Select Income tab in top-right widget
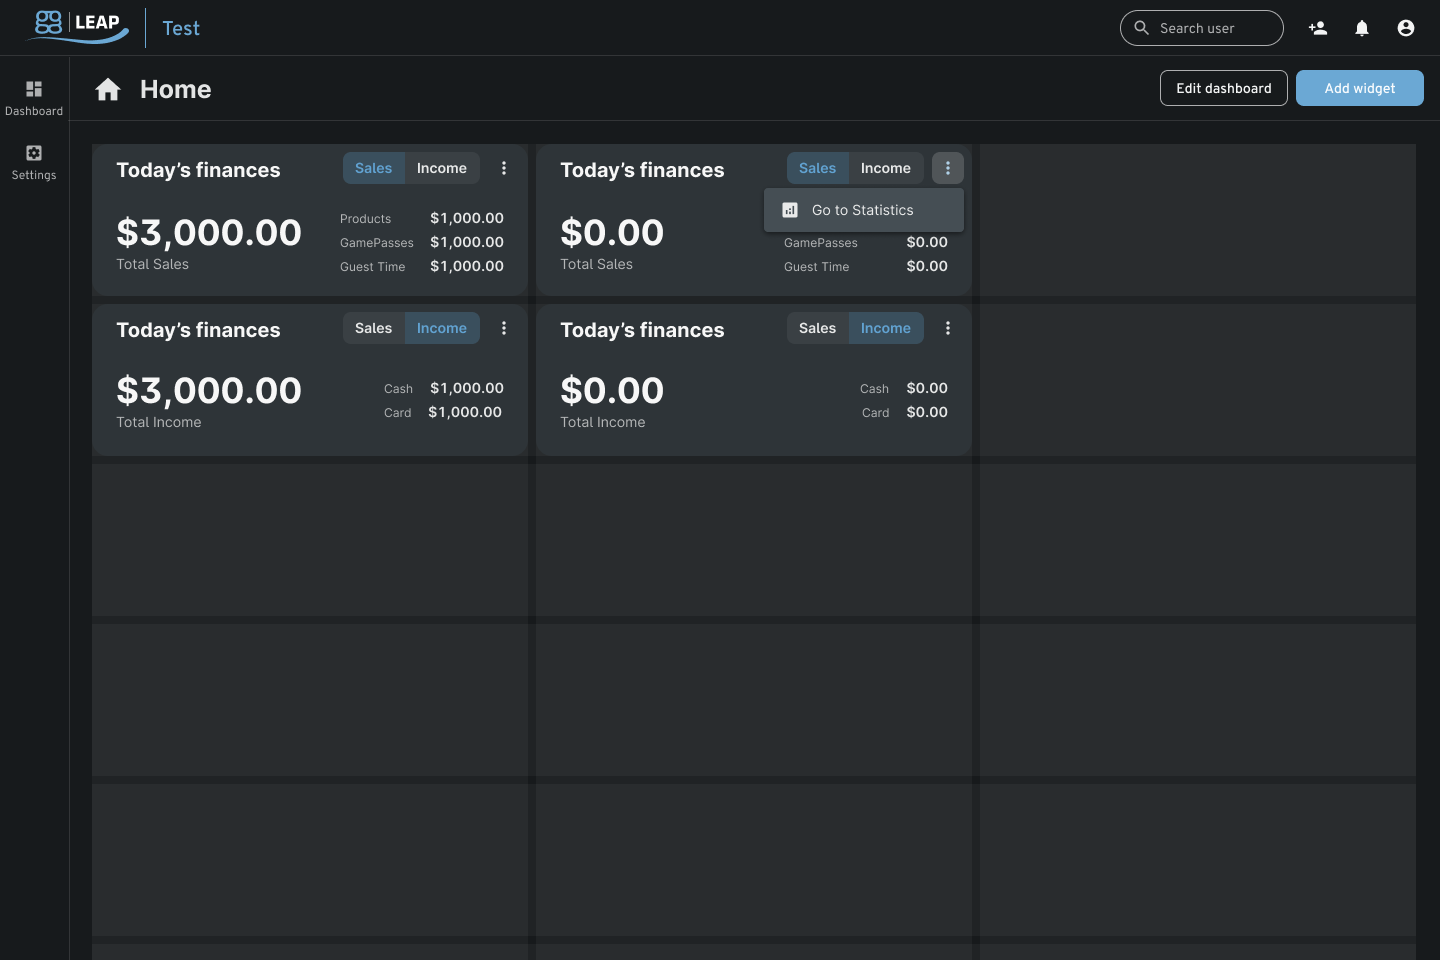Image resolution: width=1440 pixels, height=960 pixels. point(886,168)
